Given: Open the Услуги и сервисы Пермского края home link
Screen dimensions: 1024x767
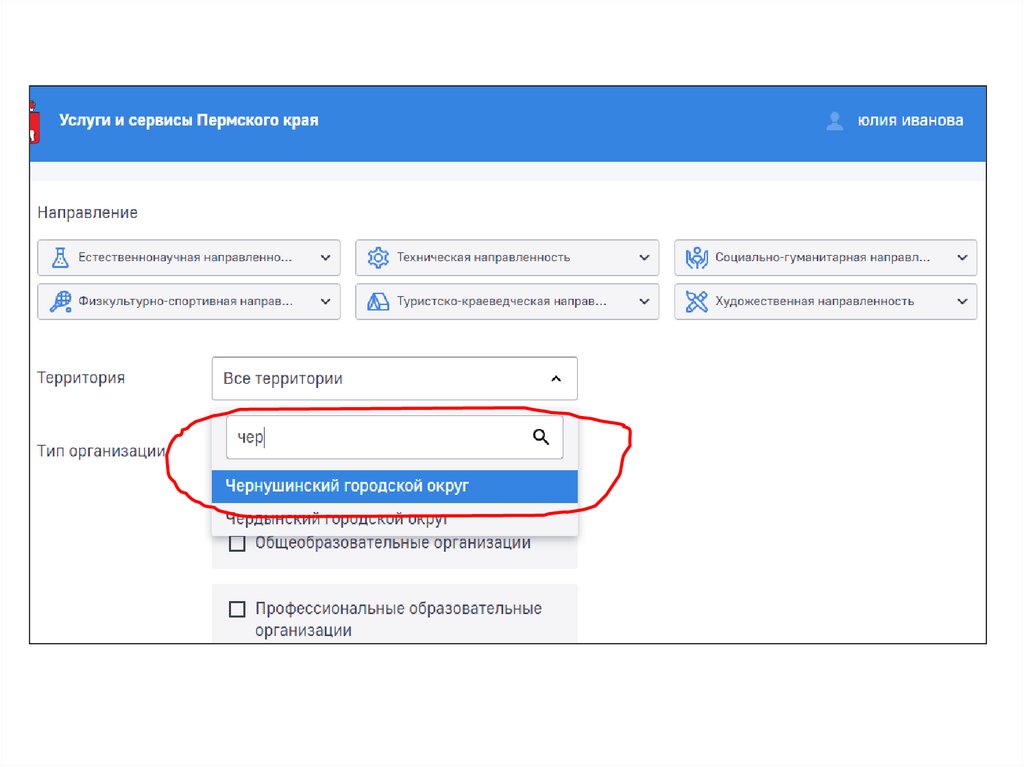Looking at the screenshot, I should tap(188, 121).
